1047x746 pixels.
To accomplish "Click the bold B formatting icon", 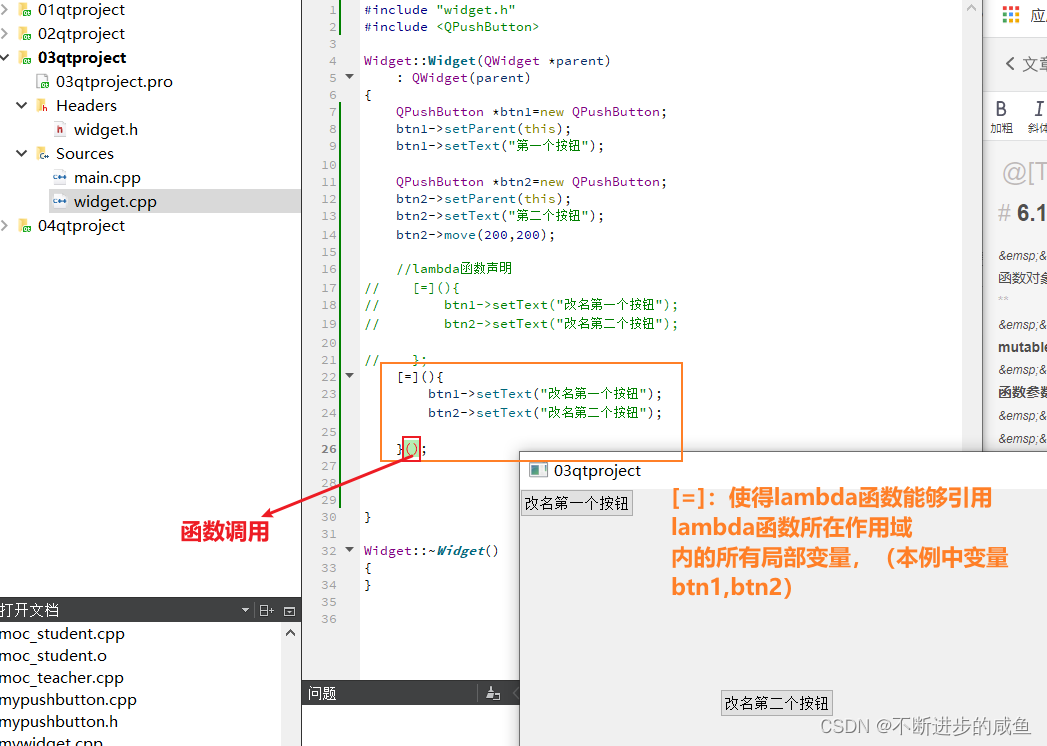I will [x=1001, y=109].
